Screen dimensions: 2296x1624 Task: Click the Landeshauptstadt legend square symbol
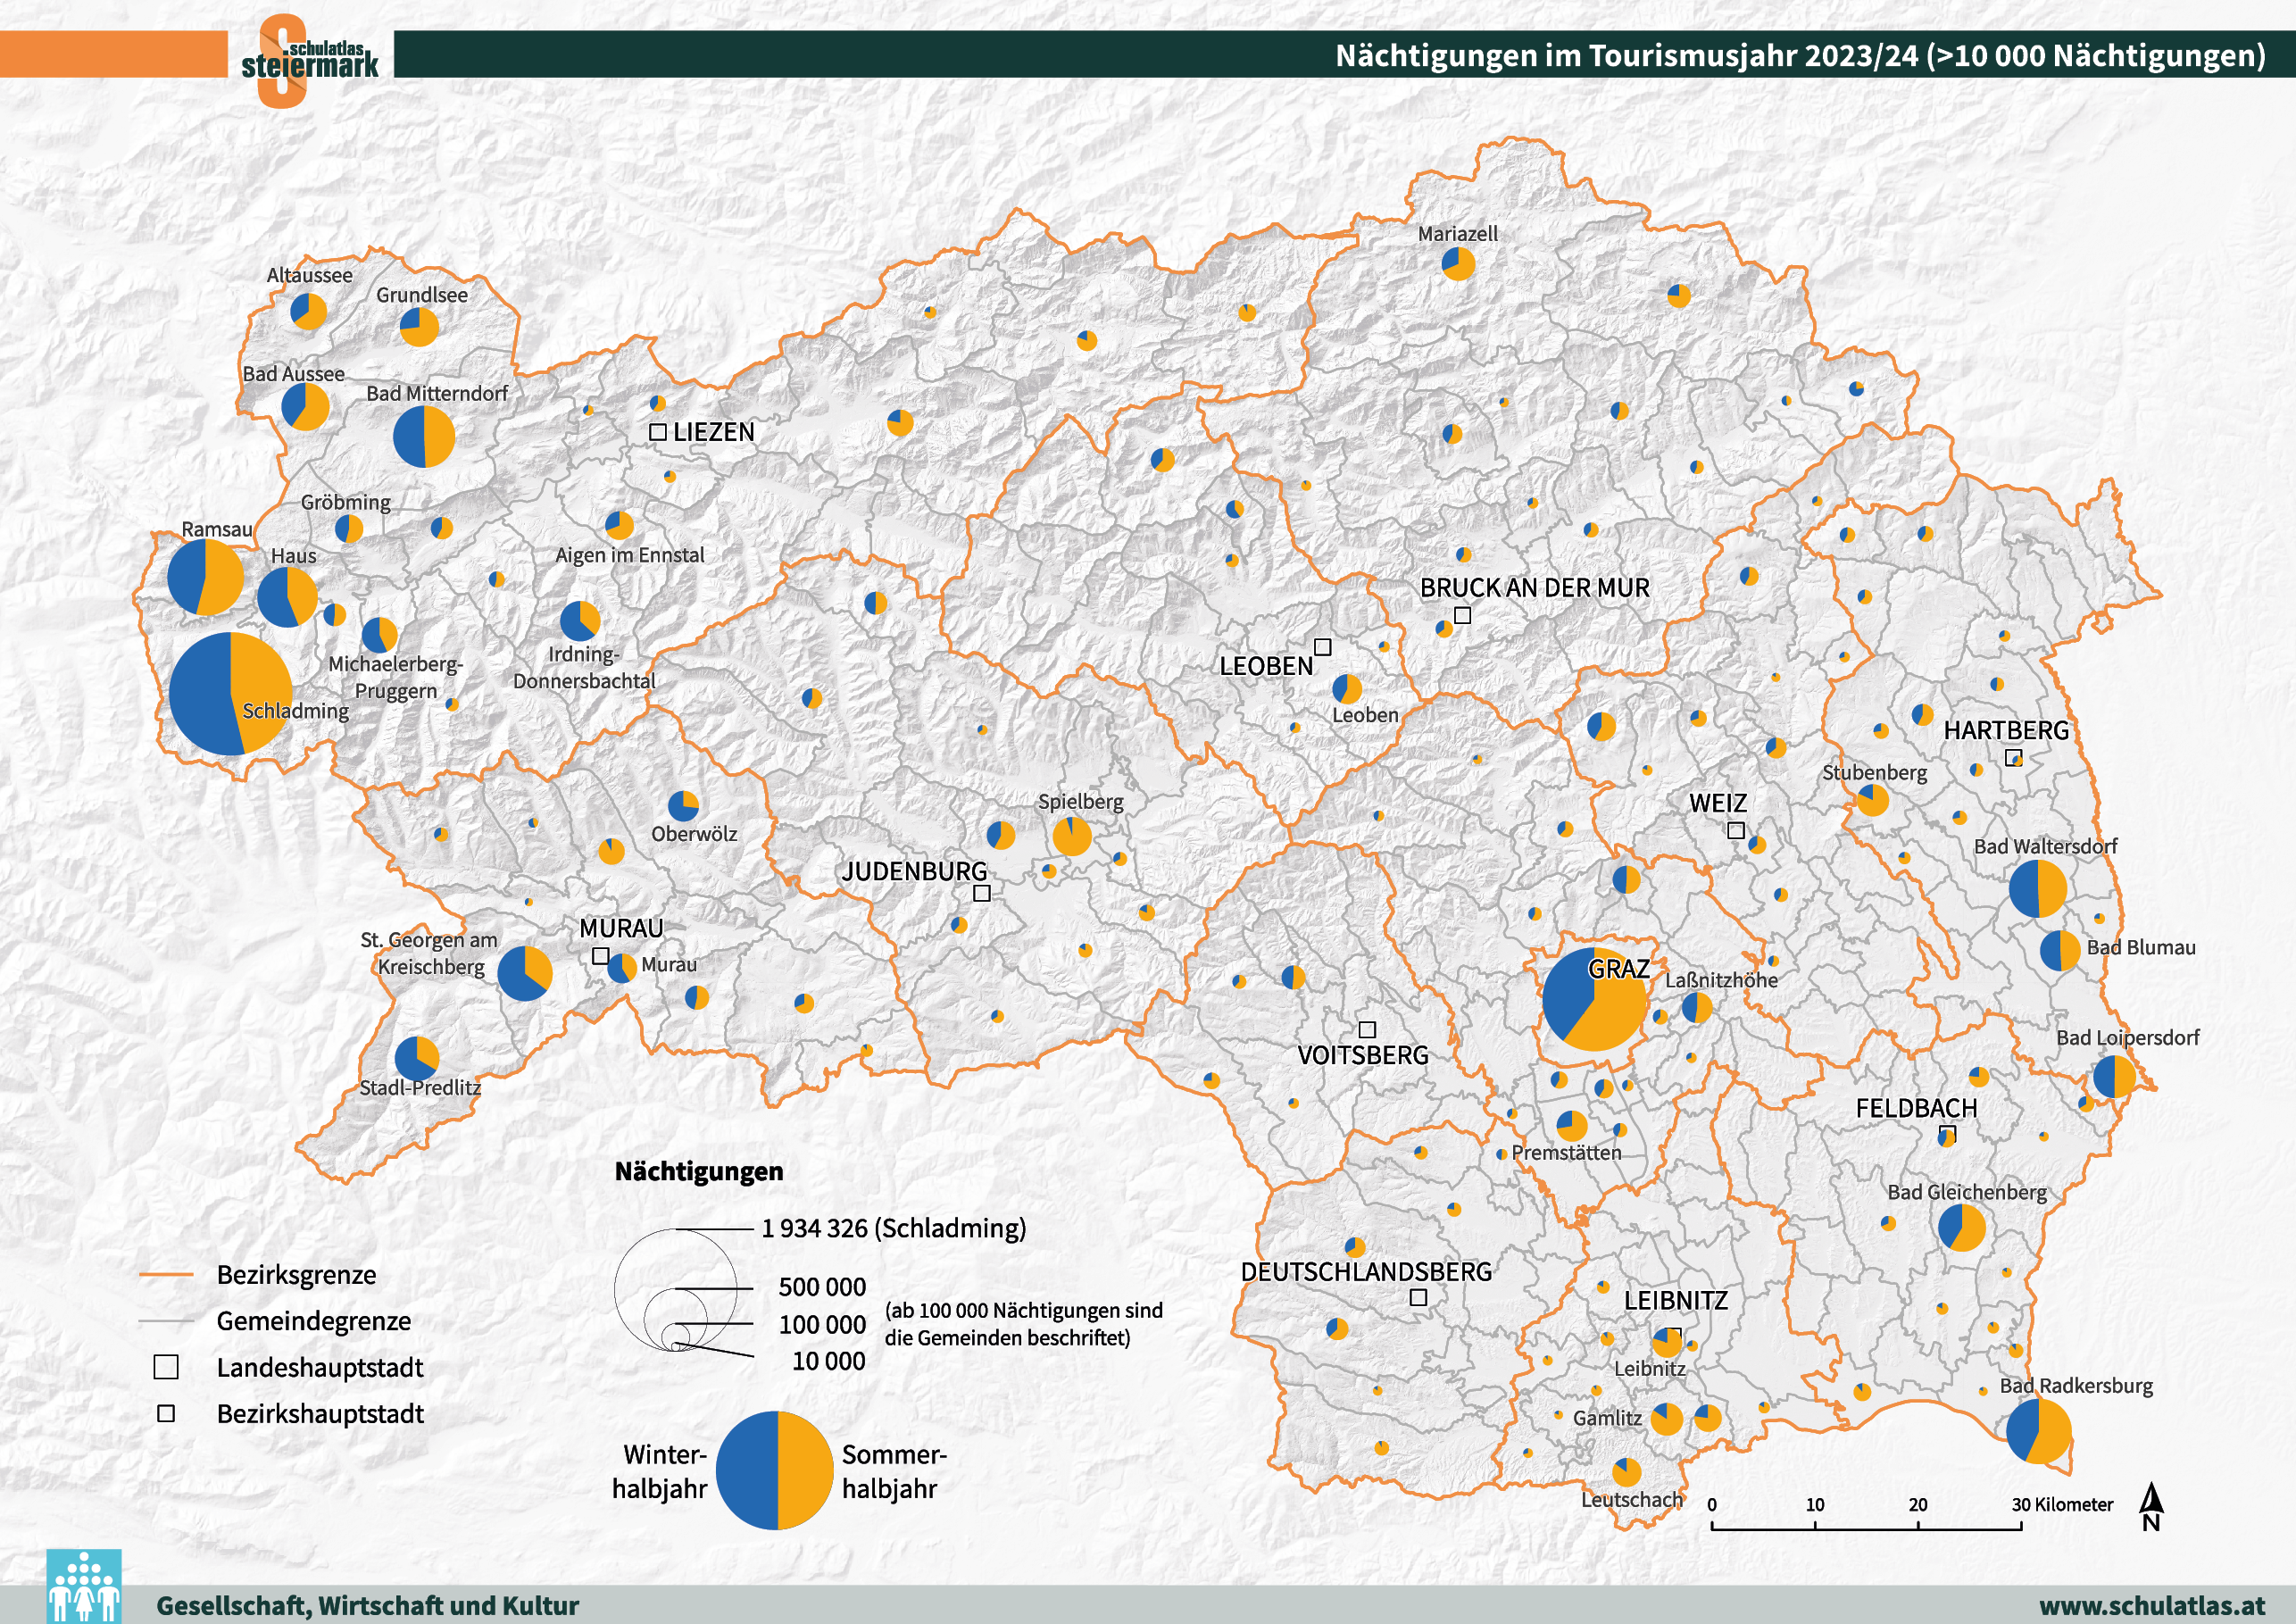[x=166, y=1367]
